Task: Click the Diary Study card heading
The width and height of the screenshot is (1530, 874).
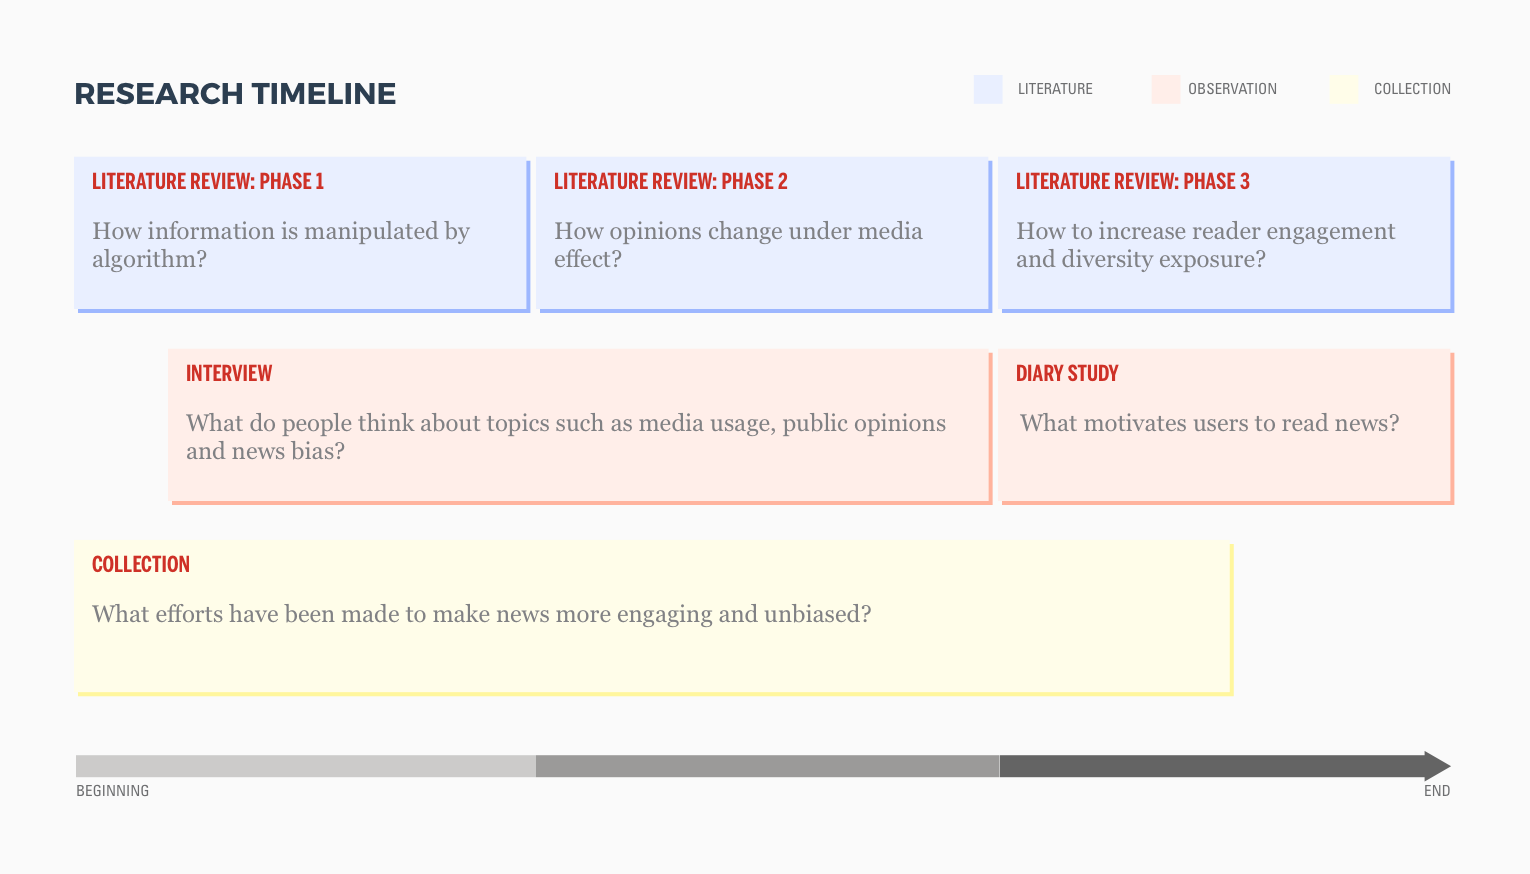Action: pyautogui.click(x=1067, y=373)
